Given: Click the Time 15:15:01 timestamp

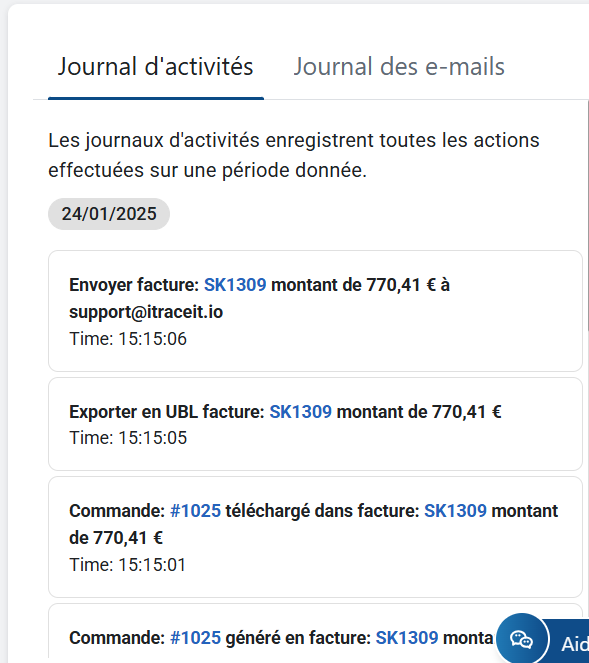Looking at the screenshot, I should [x=127, y=564].
